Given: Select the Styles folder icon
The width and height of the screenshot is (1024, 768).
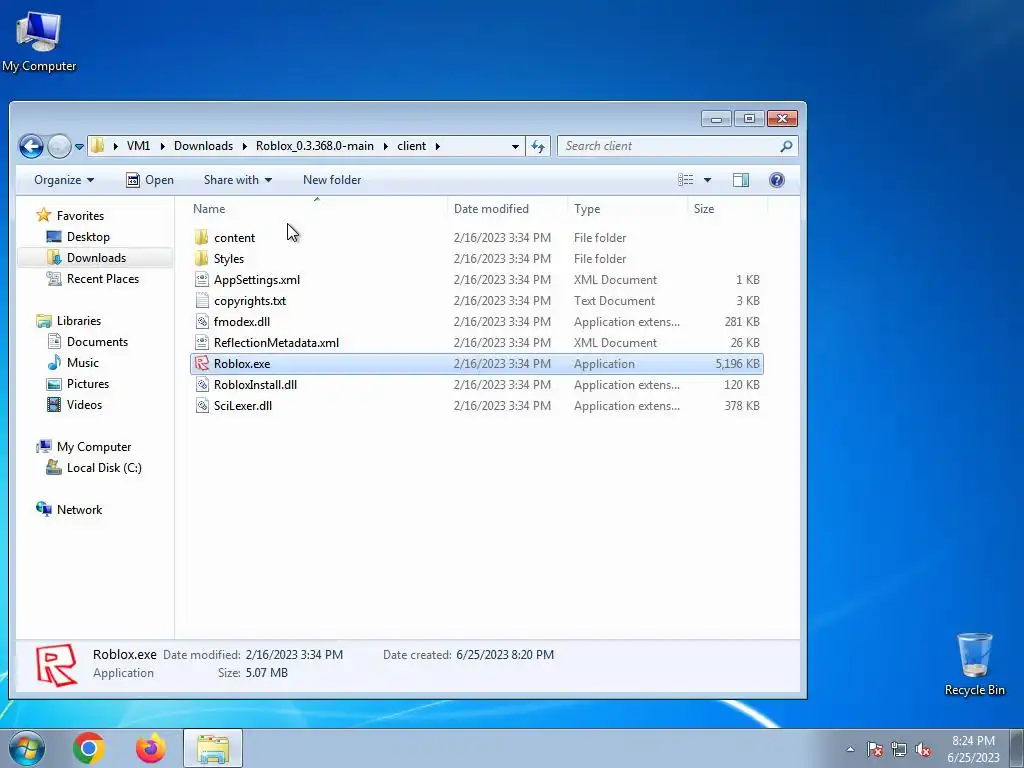Looking at the screenshot, I should click(x=202, y=259).
